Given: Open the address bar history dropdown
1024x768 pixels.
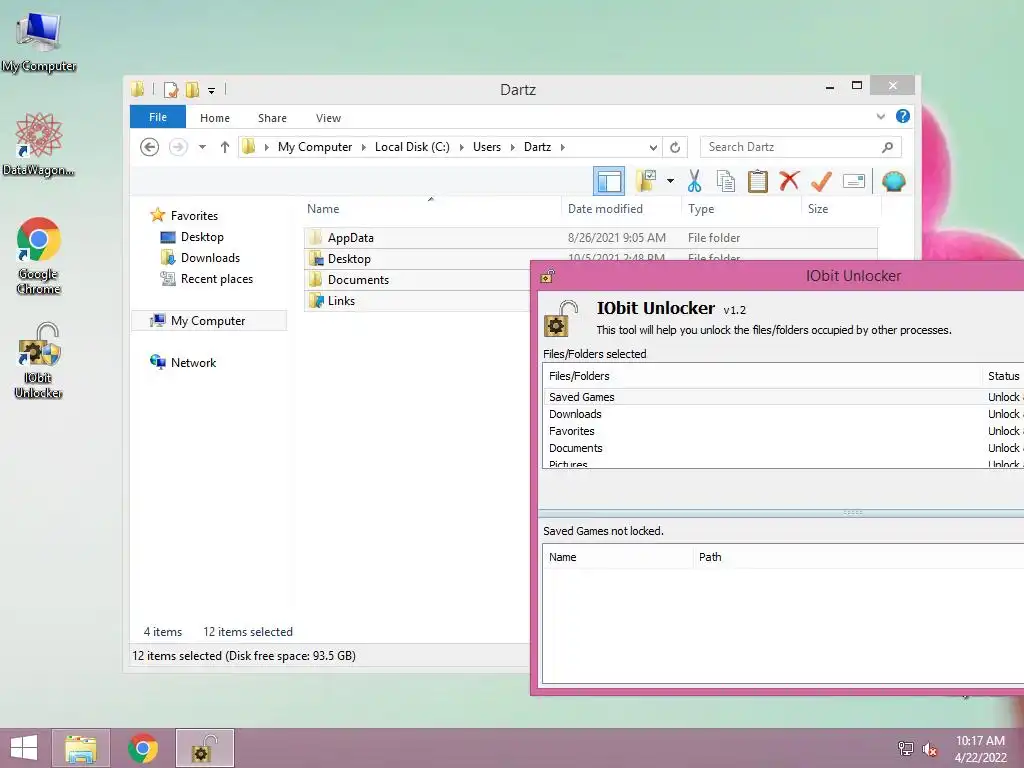Looking at the screenshot, I should (x=652, y=148).
